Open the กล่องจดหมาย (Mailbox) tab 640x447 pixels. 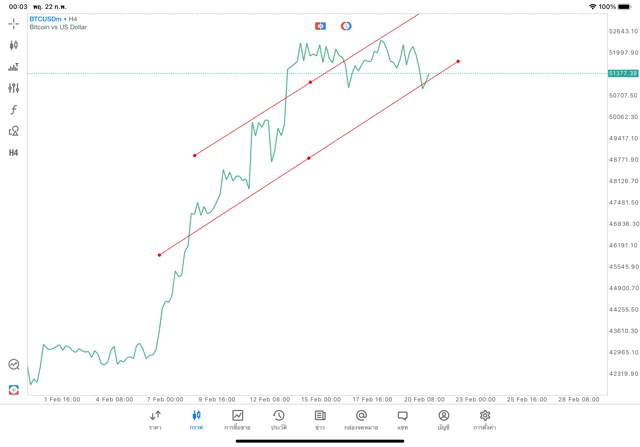coord(361,419)
